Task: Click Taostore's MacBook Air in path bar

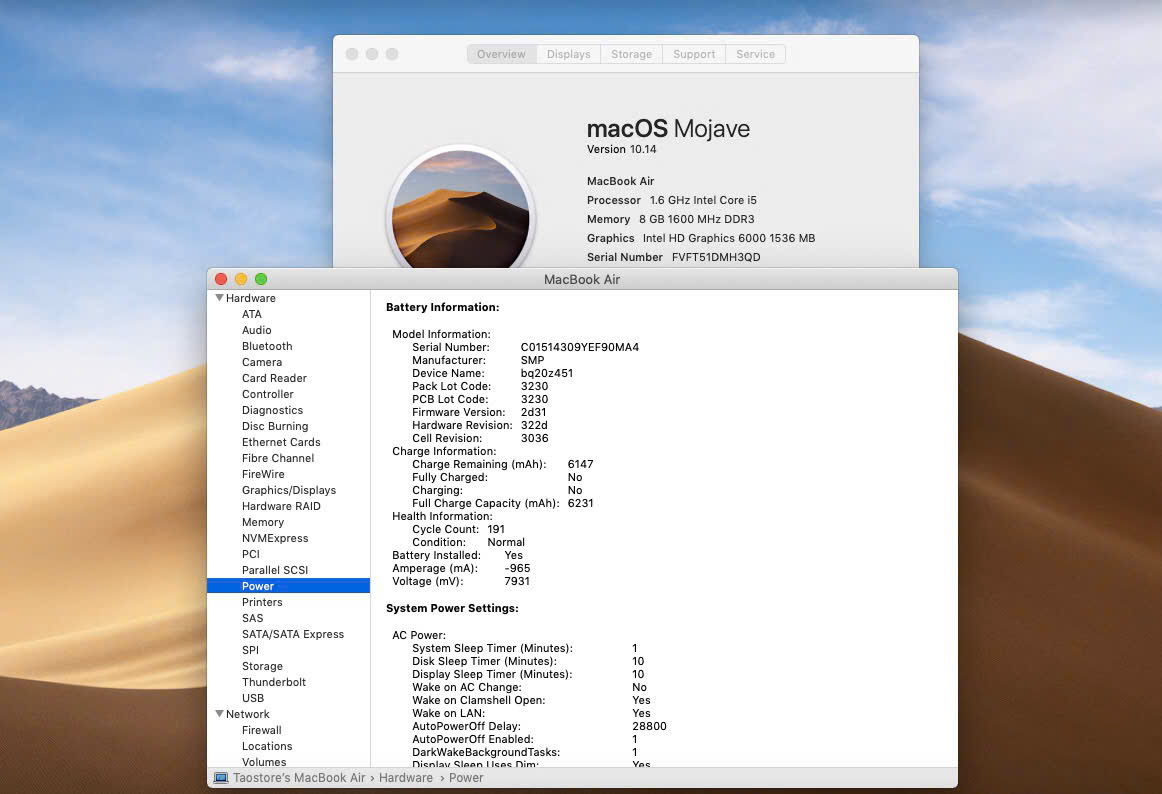Action: click(299, 778)
